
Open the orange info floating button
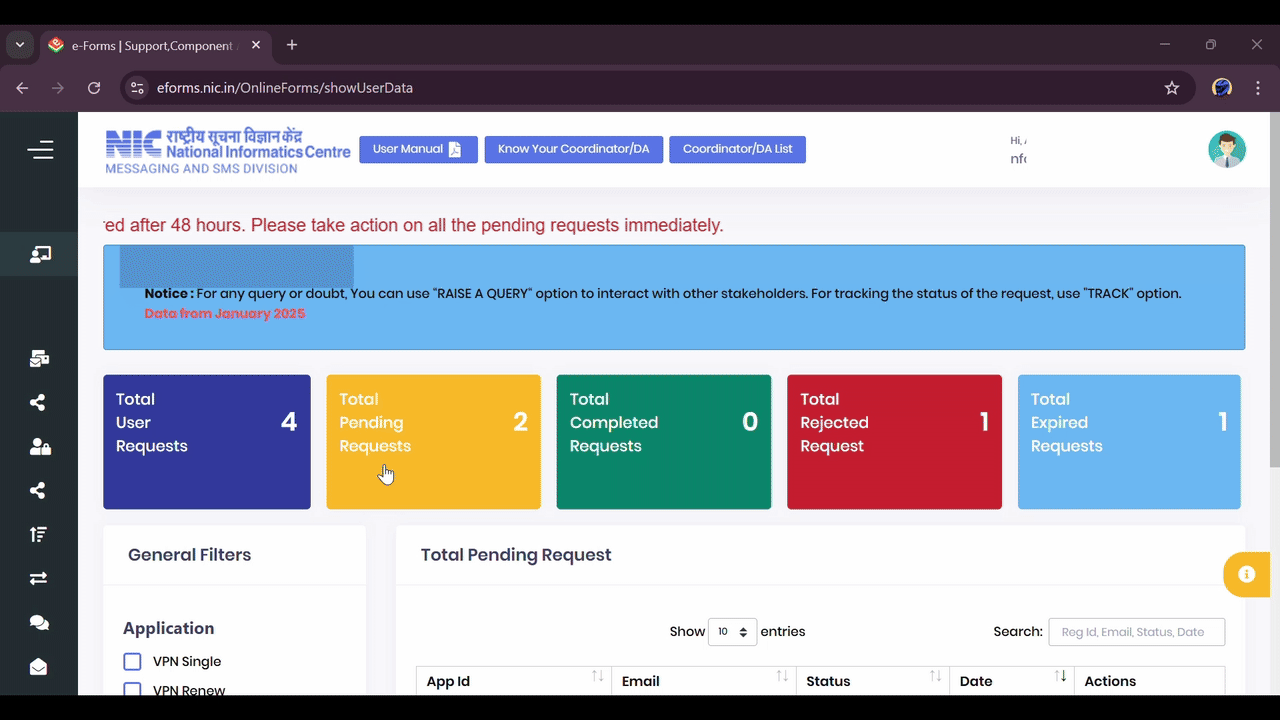point(1246,574)
